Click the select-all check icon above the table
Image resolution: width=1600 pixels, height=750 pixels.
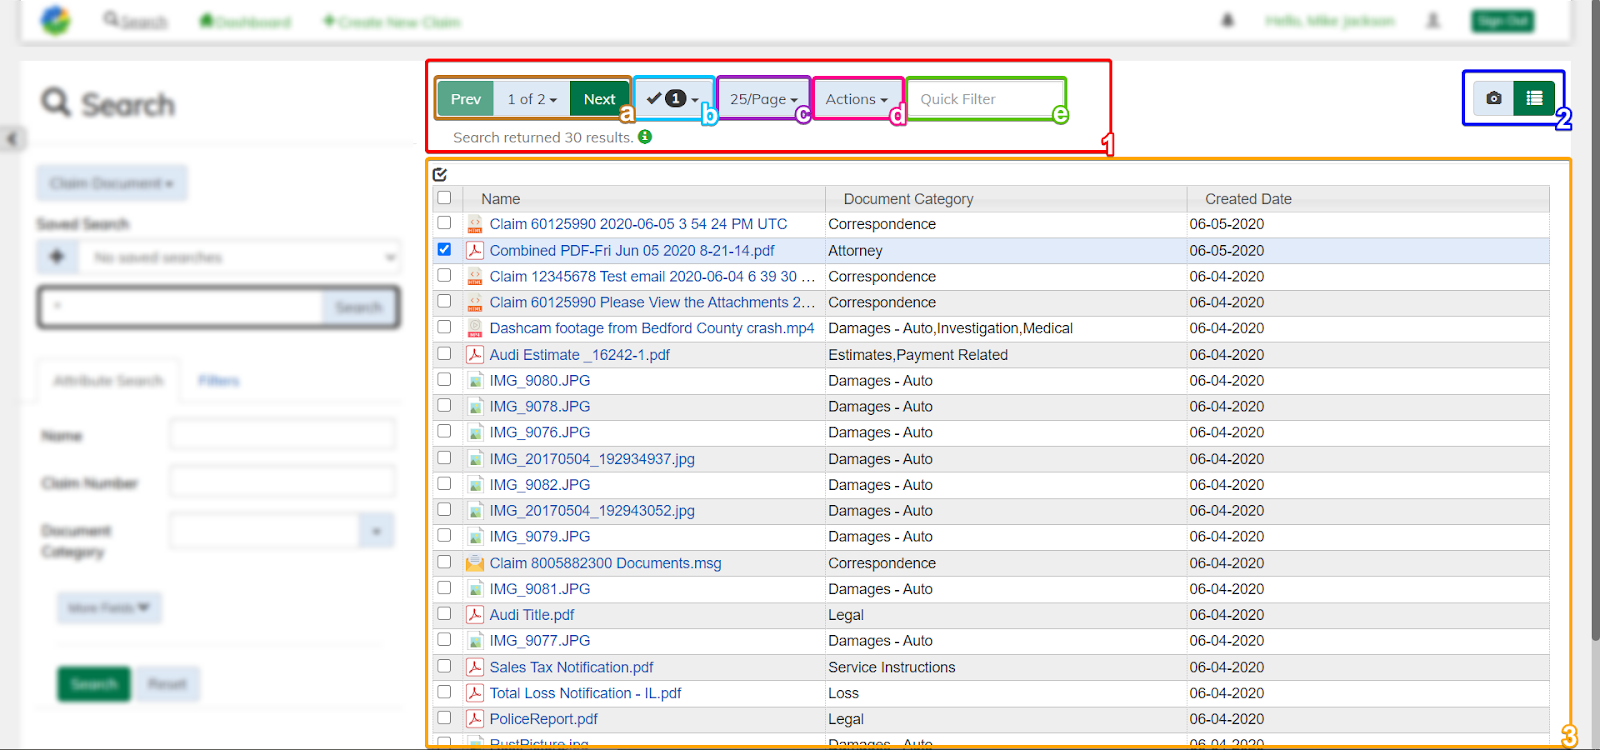point(440,174)
